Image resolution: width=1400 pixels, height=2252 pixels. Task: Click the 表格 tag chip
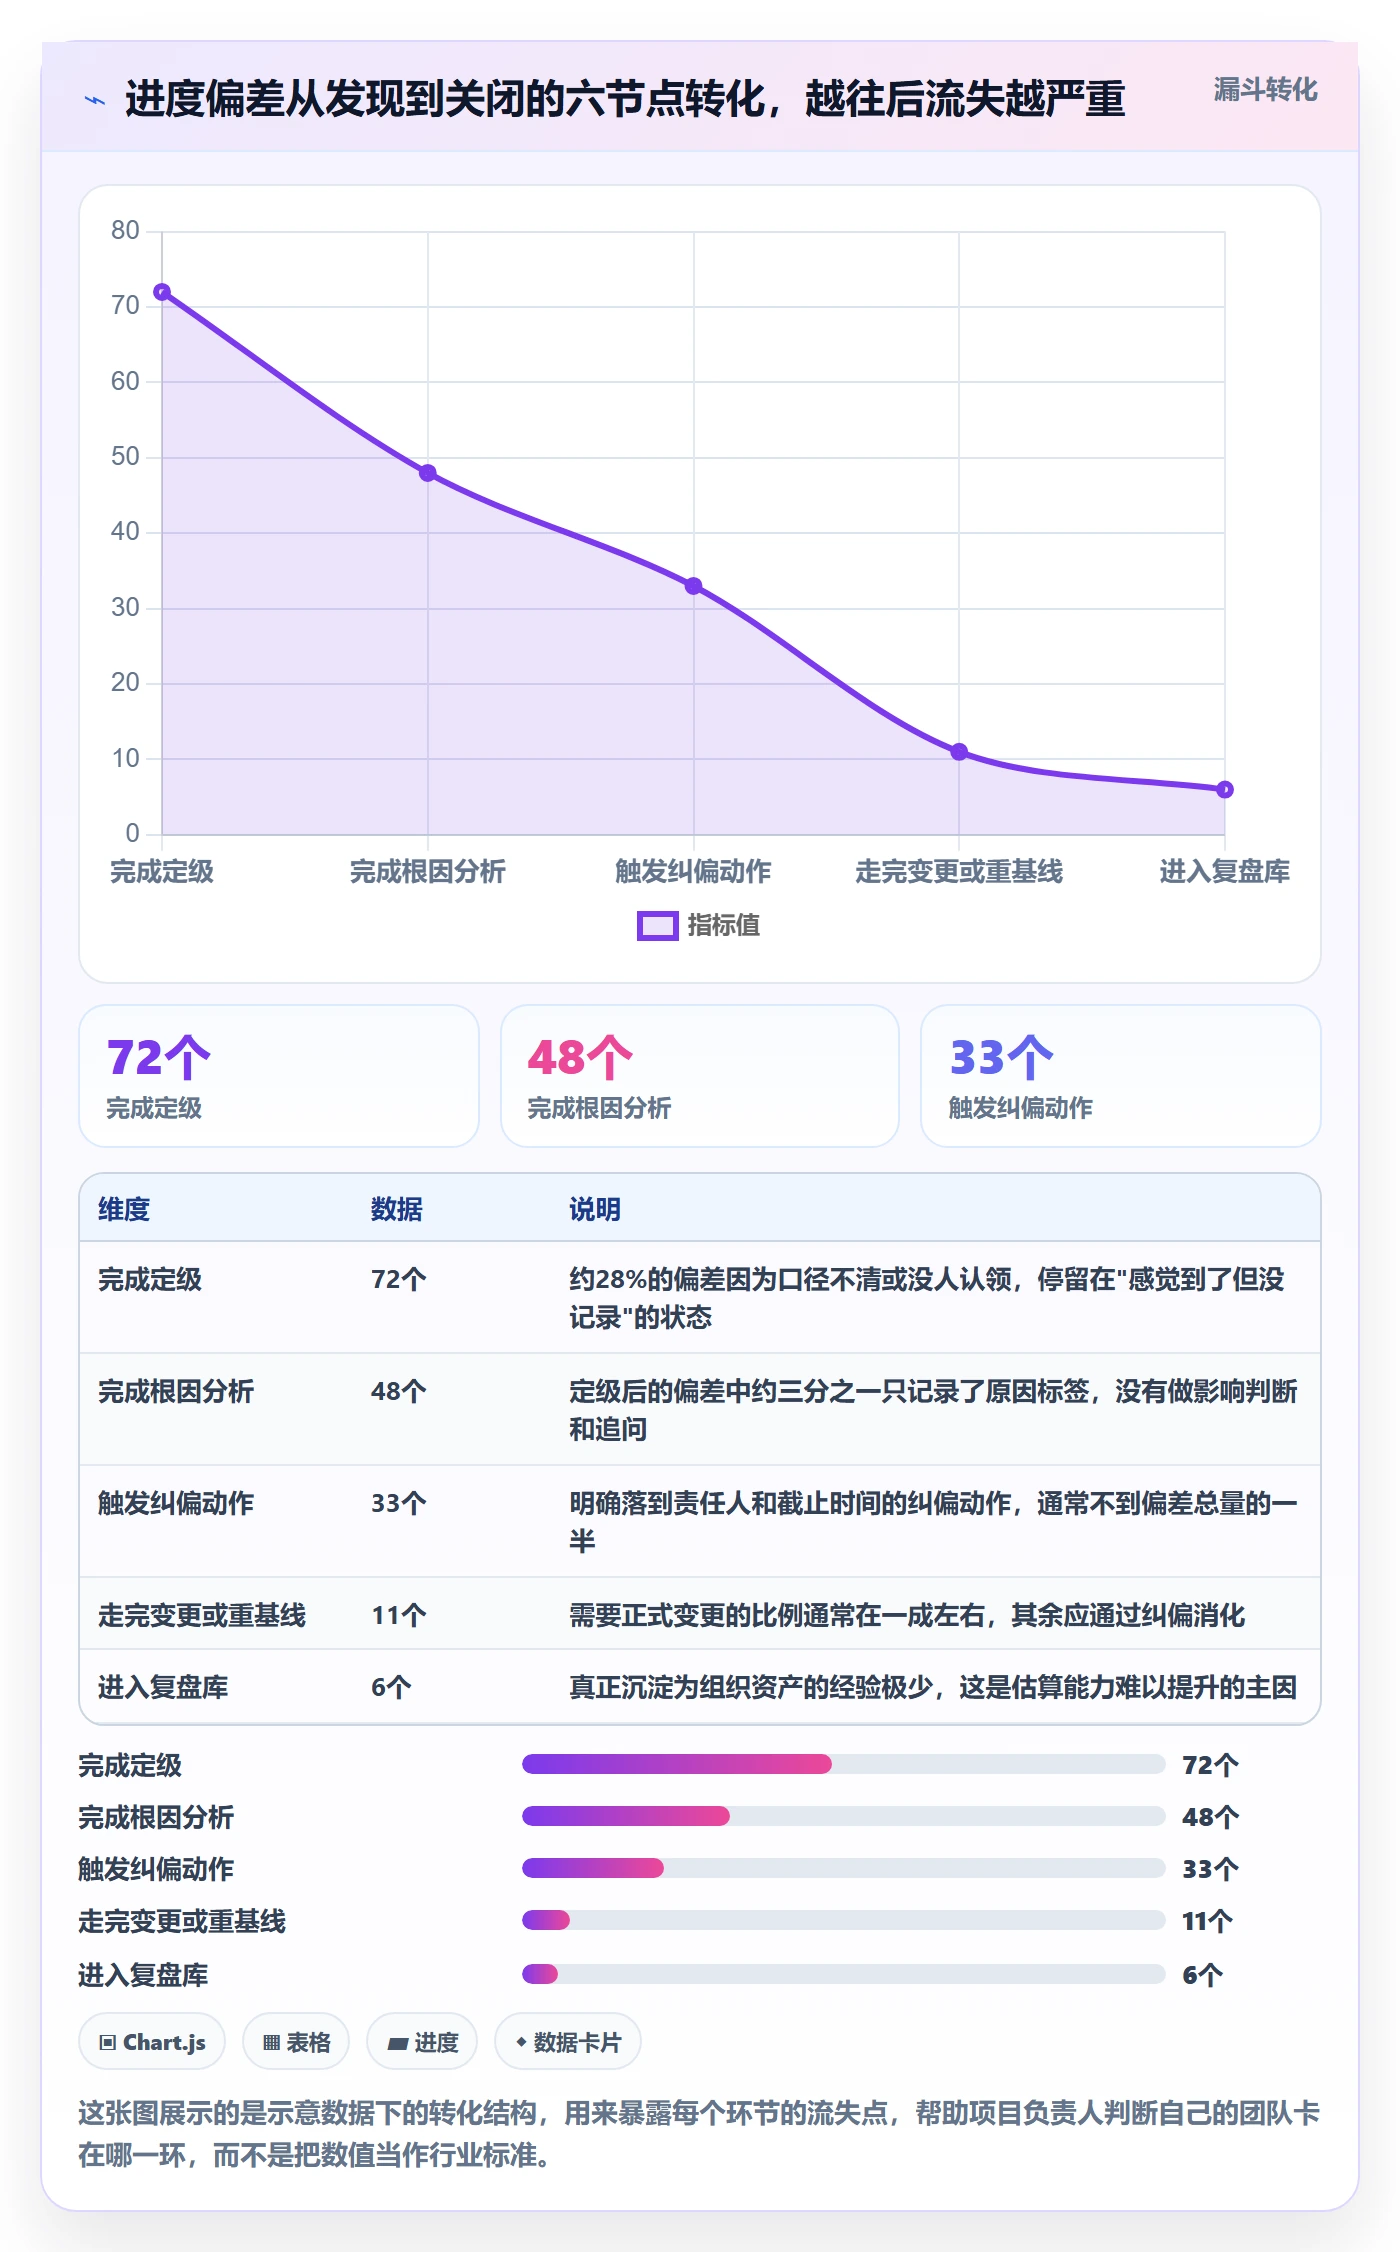(296, 2042)
